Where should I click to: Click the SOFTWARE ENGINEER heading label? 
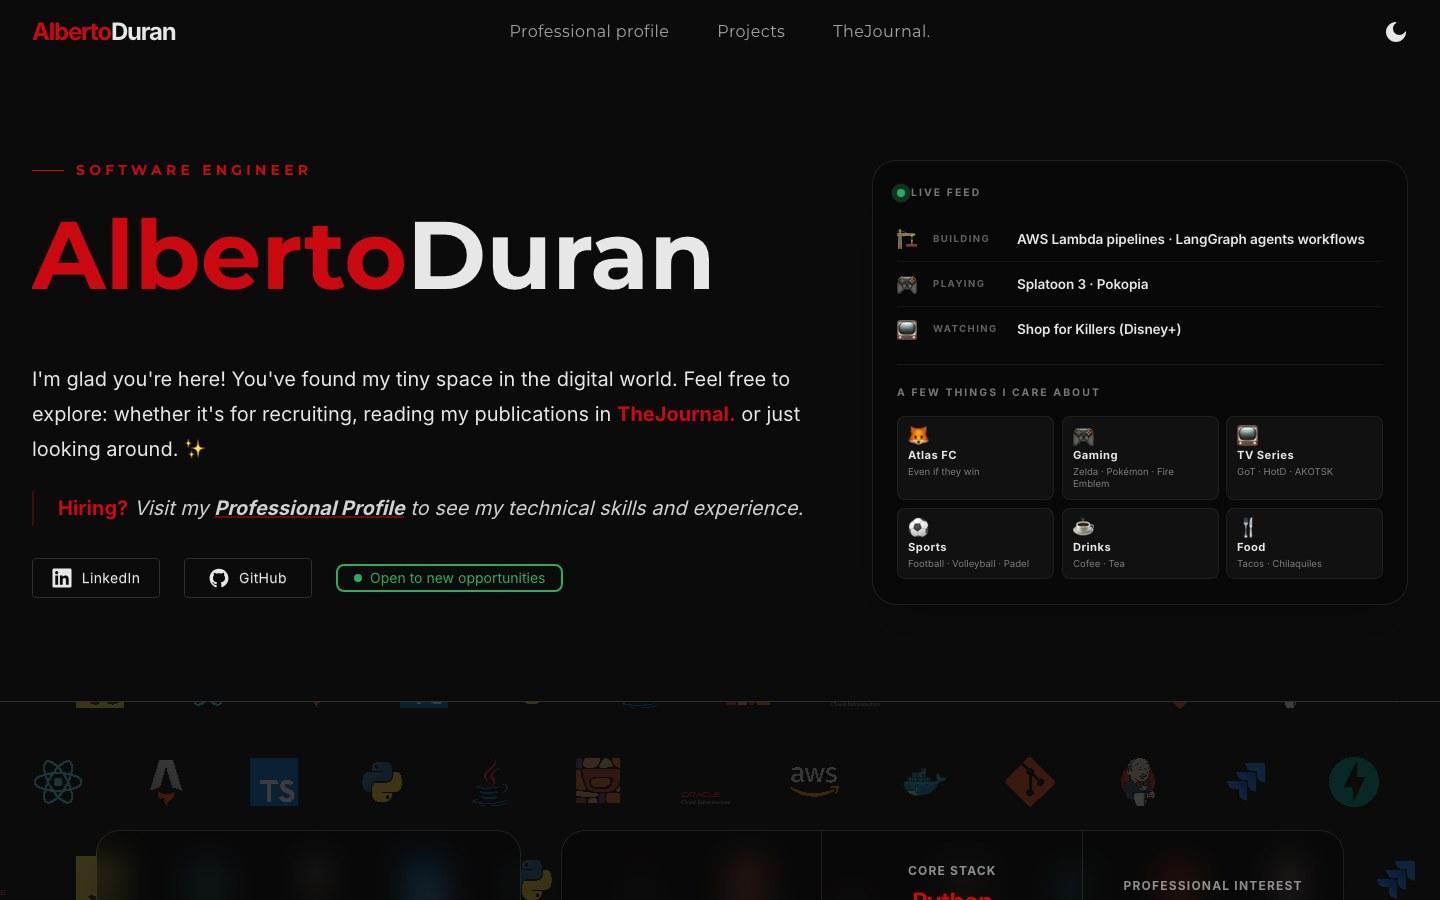click(193, 170)
